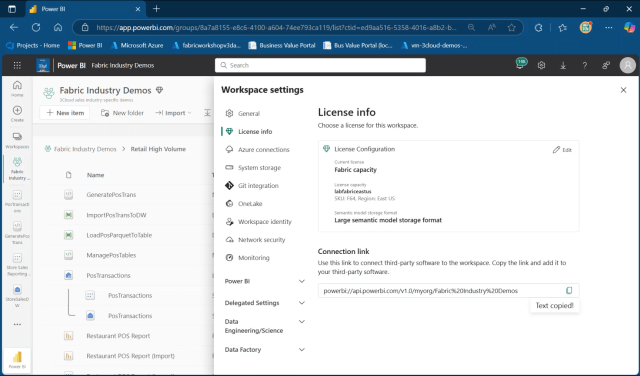
Task: Open the download menu in the header
Action: point(563,65)
